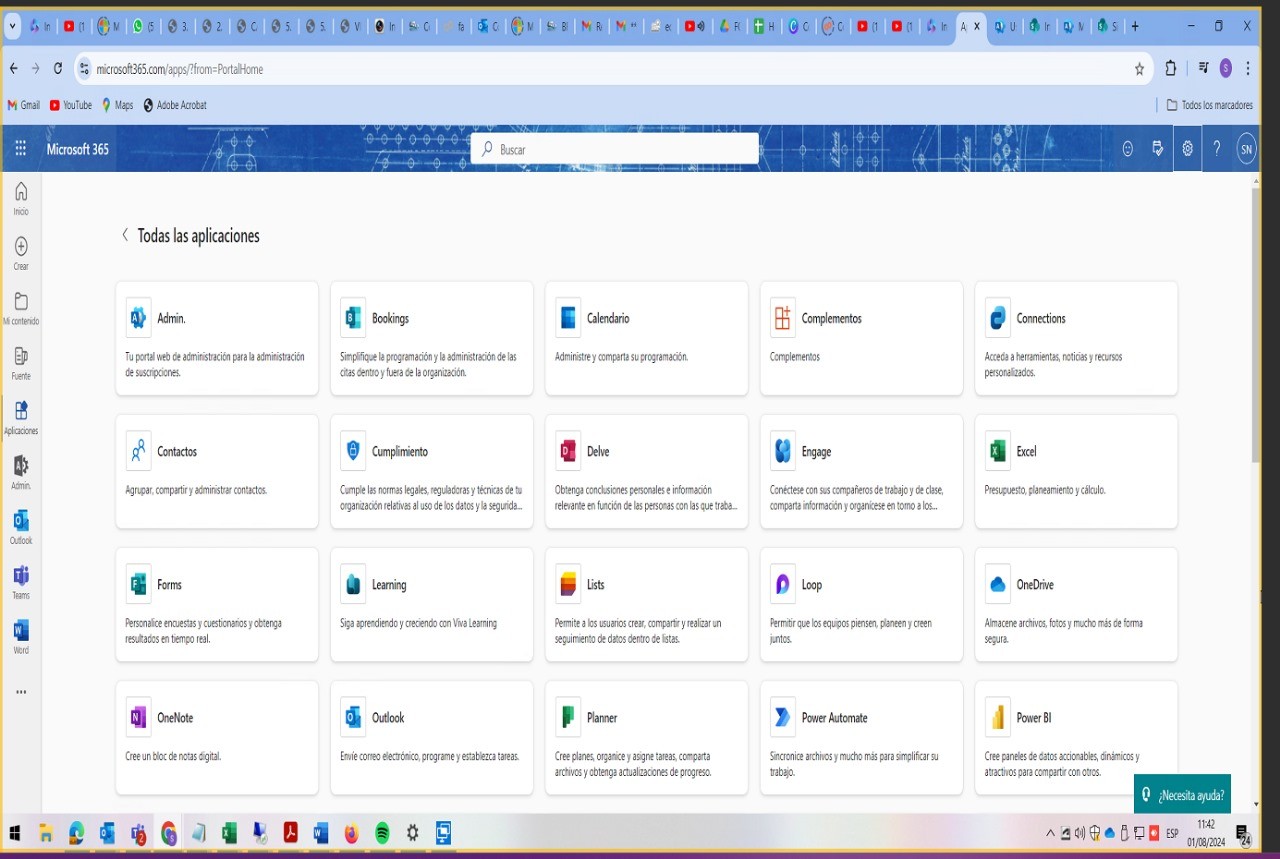Open Outlook in the left sidebar
Image resolution: width=1280 pixels, height=859 pixels.
coord(21,528)
